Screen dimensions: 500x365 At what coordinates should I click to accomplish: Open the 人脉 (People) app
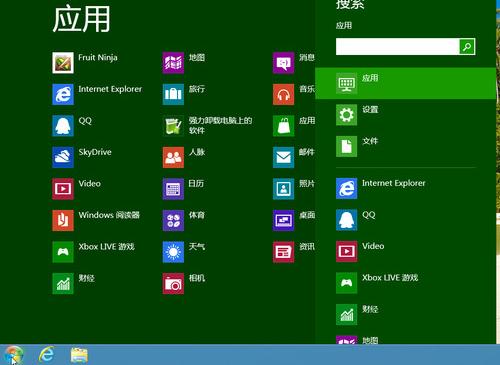point(184,157)
